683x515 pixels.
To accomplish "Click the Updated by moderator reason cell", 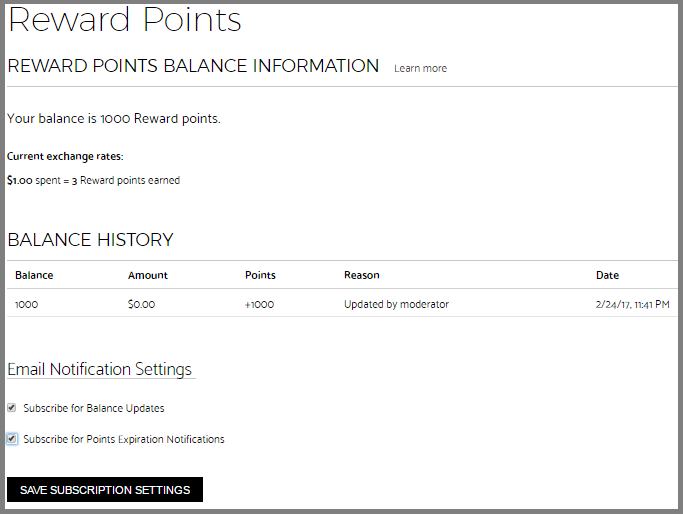I will [396, 304].
